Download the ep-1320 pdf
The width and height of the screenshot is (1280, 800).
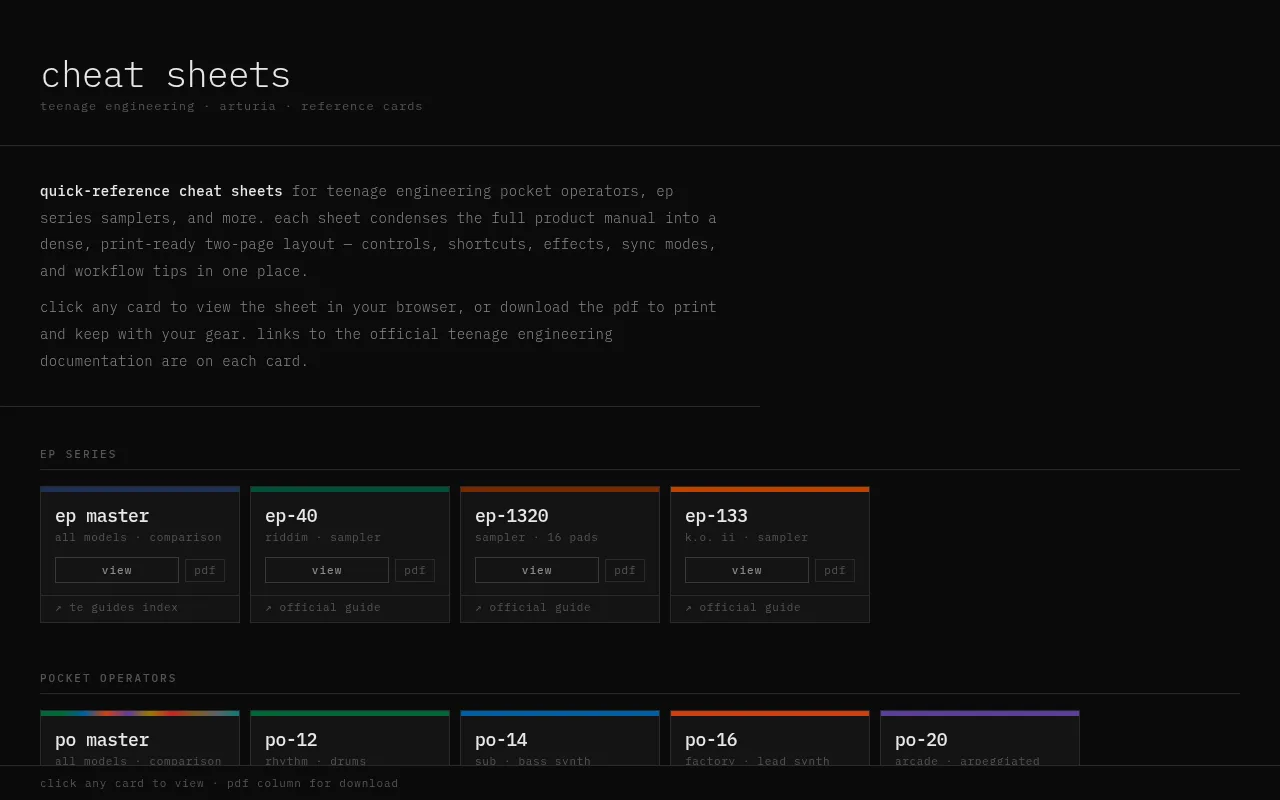(625, 570)
